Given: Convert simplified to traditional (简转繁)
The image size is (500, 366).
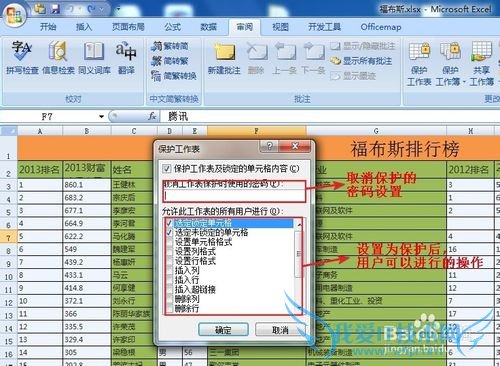Looking at the screenshot, I should point(170,61).
